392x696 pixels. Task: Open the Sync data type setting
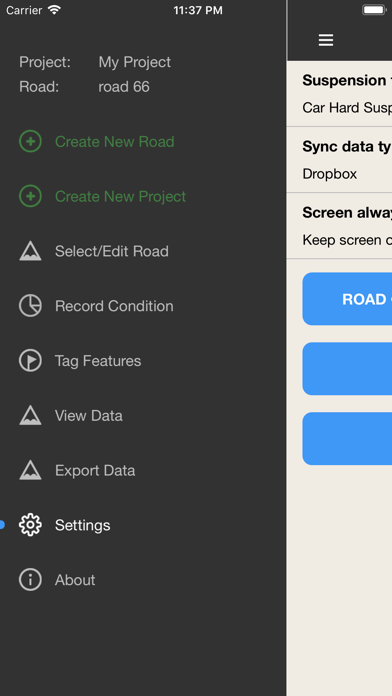tap(340, 160)
